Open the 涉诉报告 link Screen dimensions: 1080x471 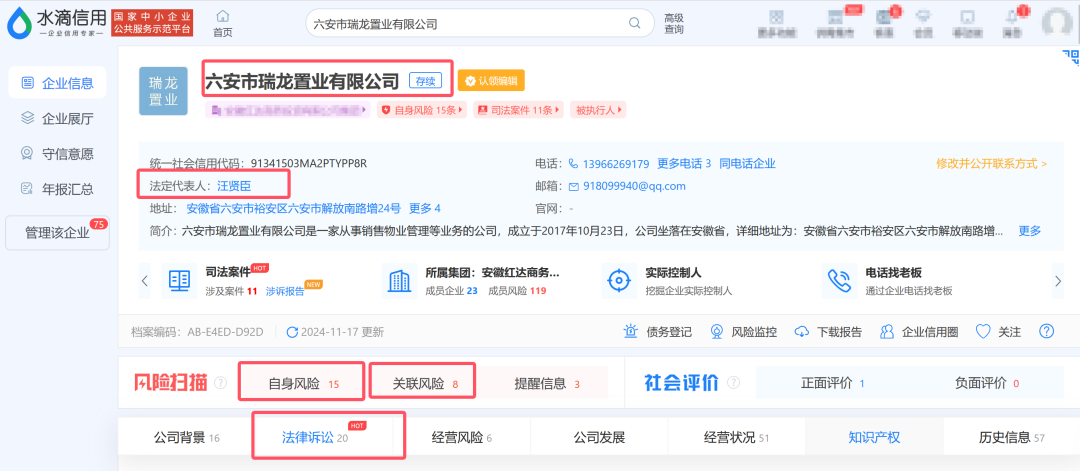coord(285,291)
